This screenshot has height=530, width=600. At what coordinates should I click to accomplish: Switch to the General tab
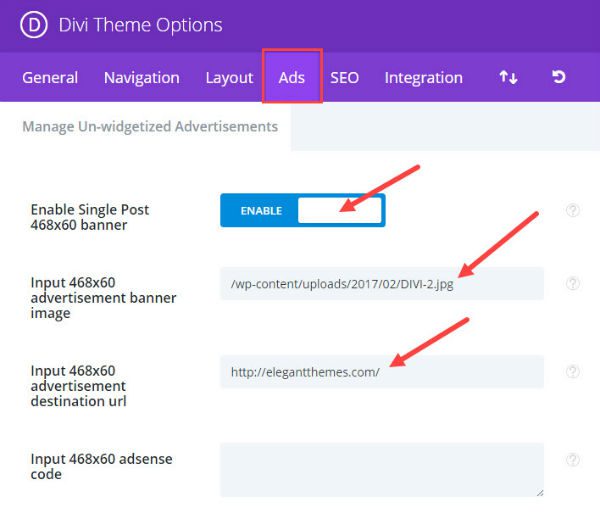tap(50, 77)
